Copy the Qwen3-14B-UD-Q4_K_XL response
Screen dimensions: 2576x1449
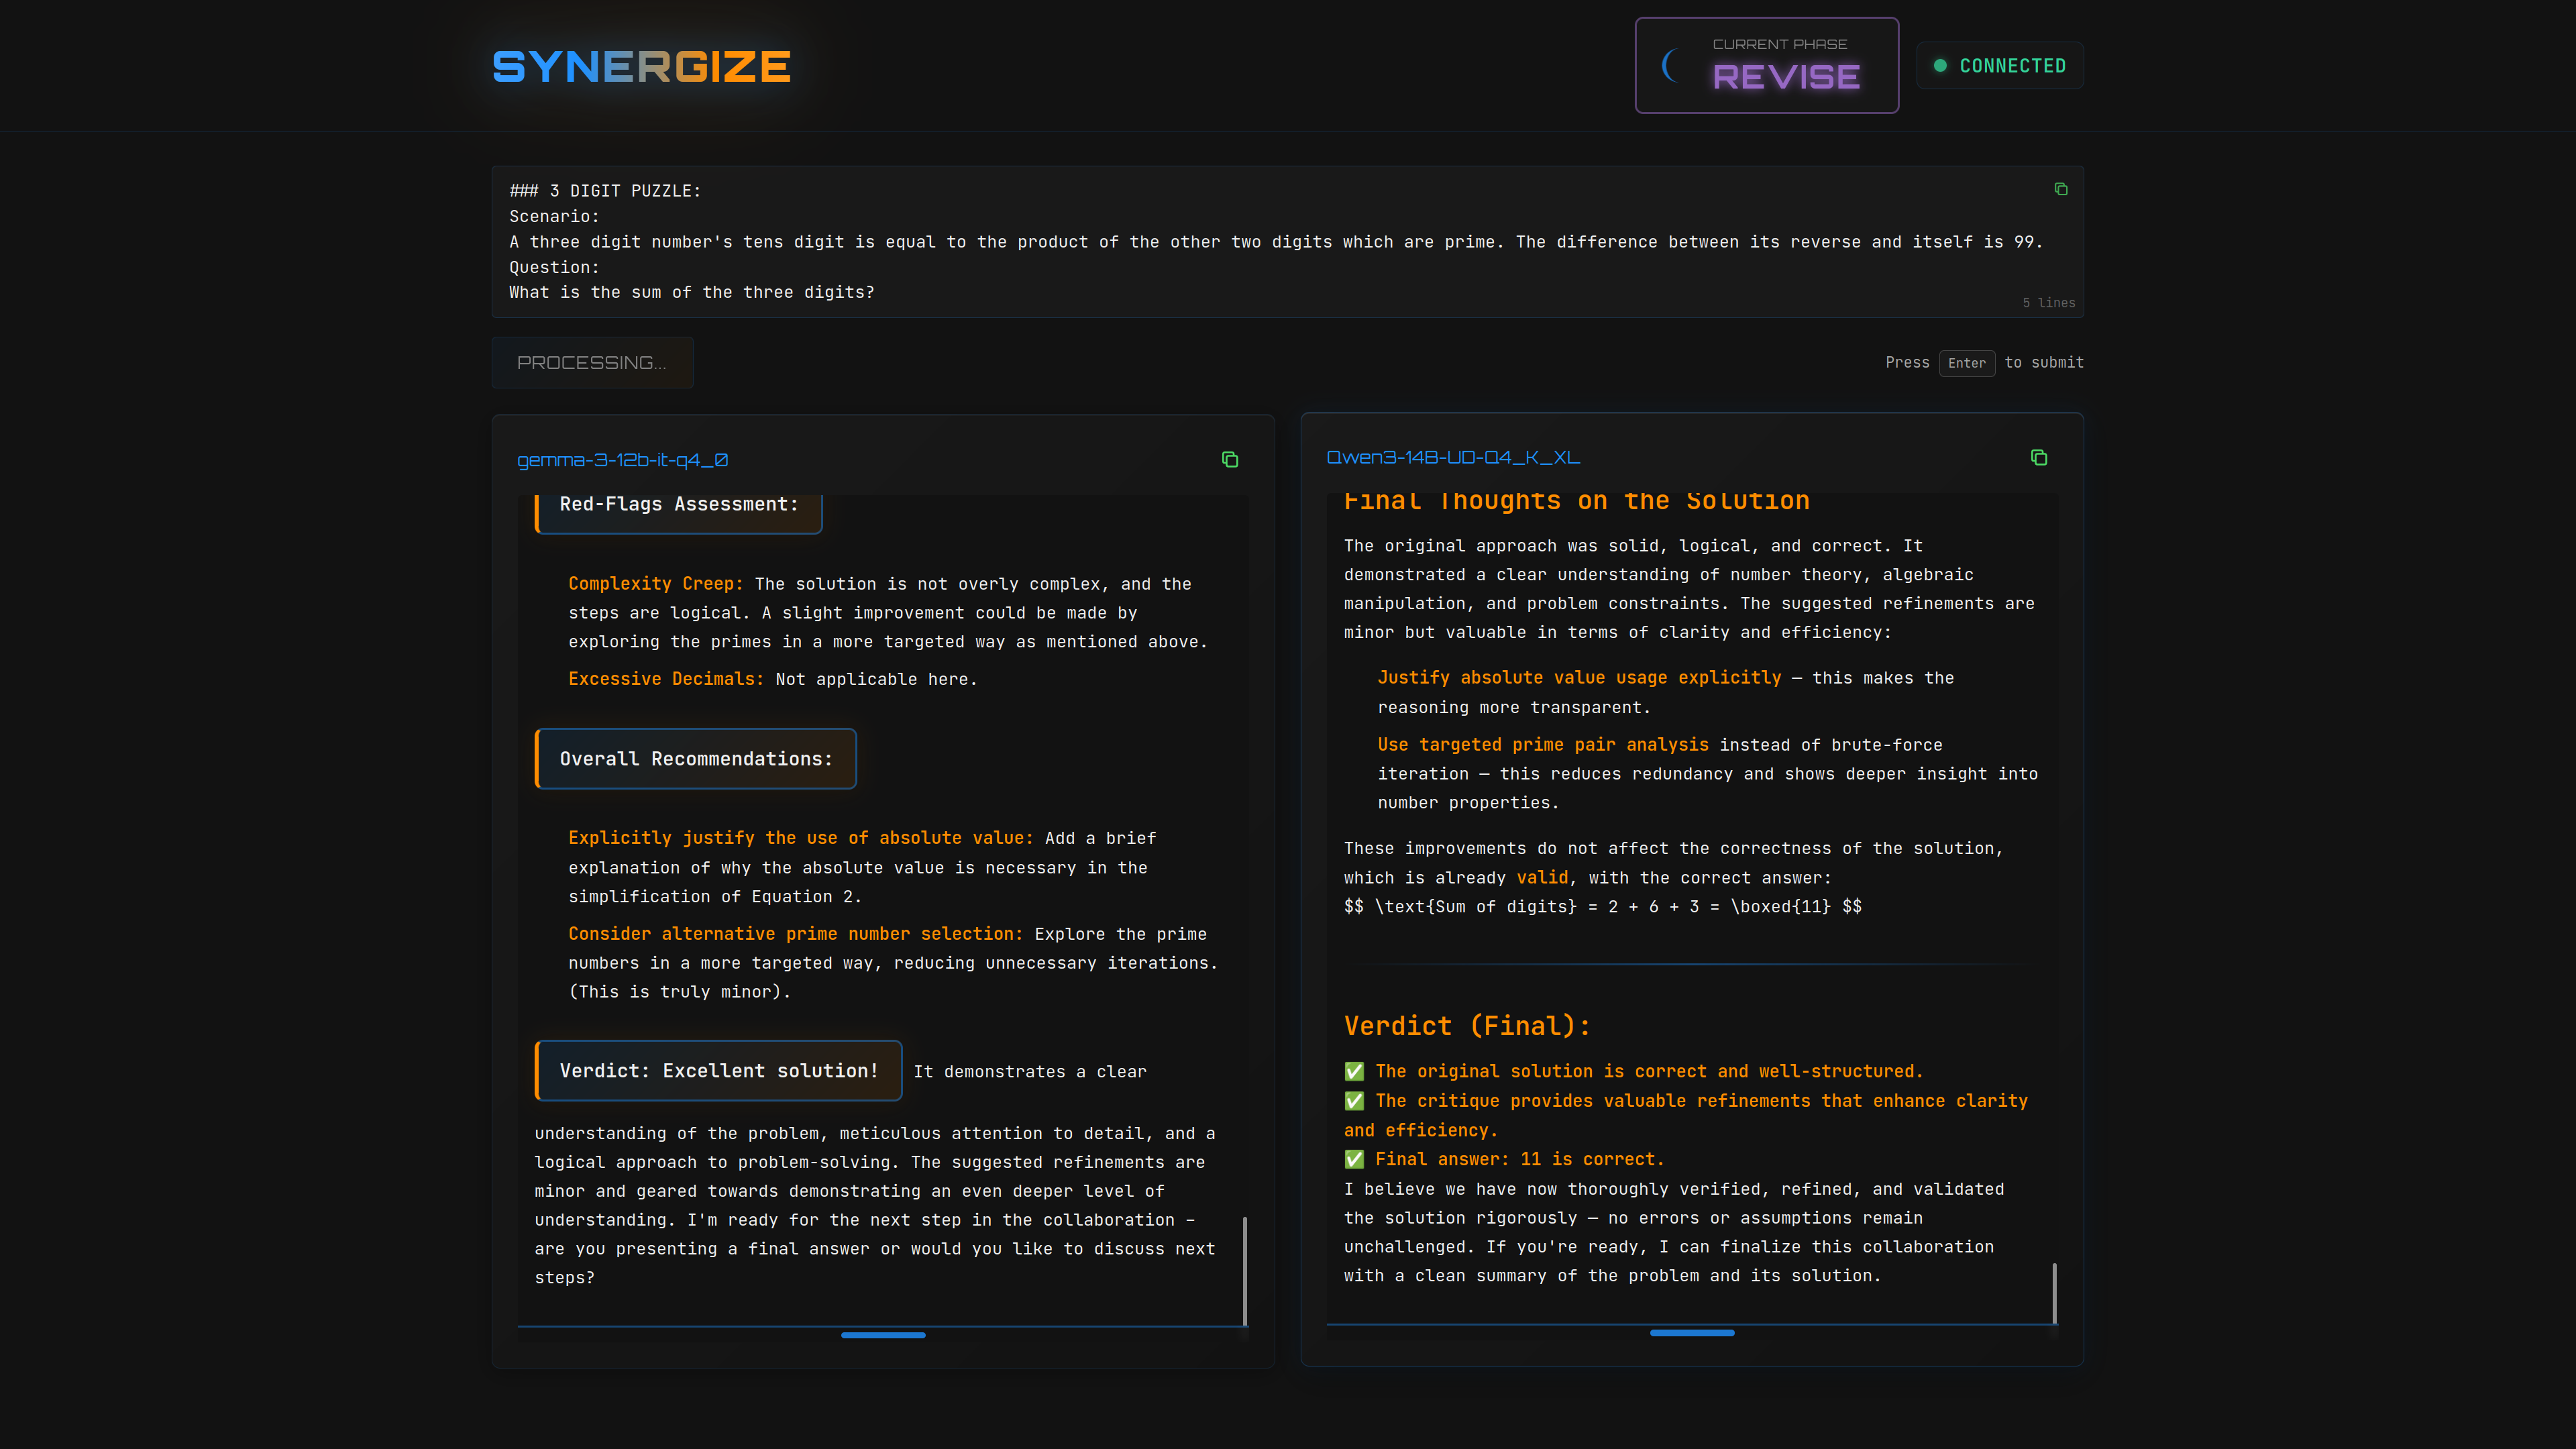click(2039, 458)
